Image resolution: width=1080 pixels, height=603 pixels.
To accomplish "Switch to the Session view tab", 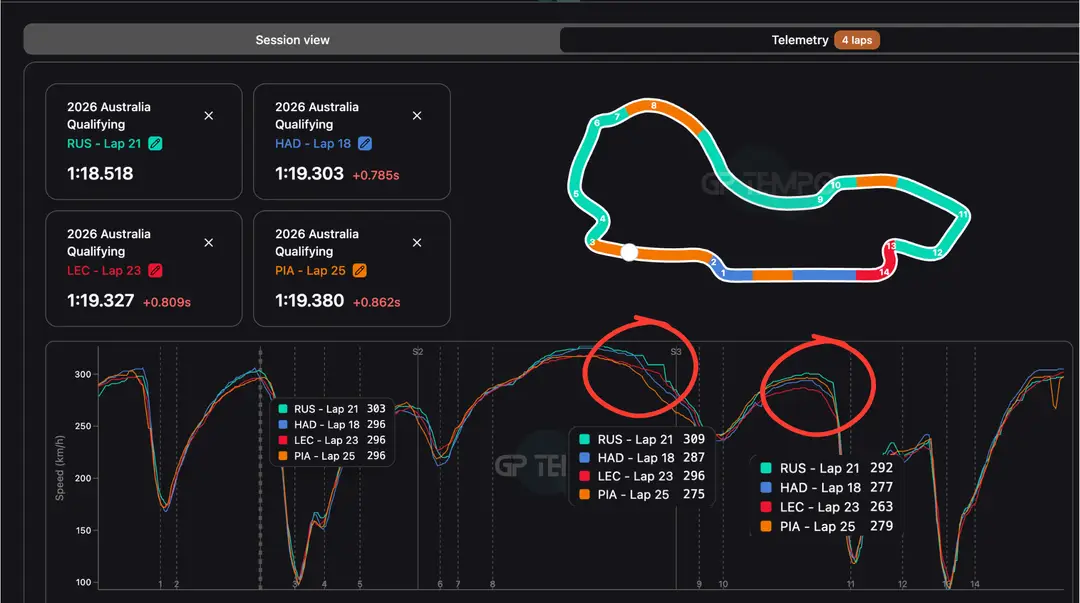I will tap(292, 40).
